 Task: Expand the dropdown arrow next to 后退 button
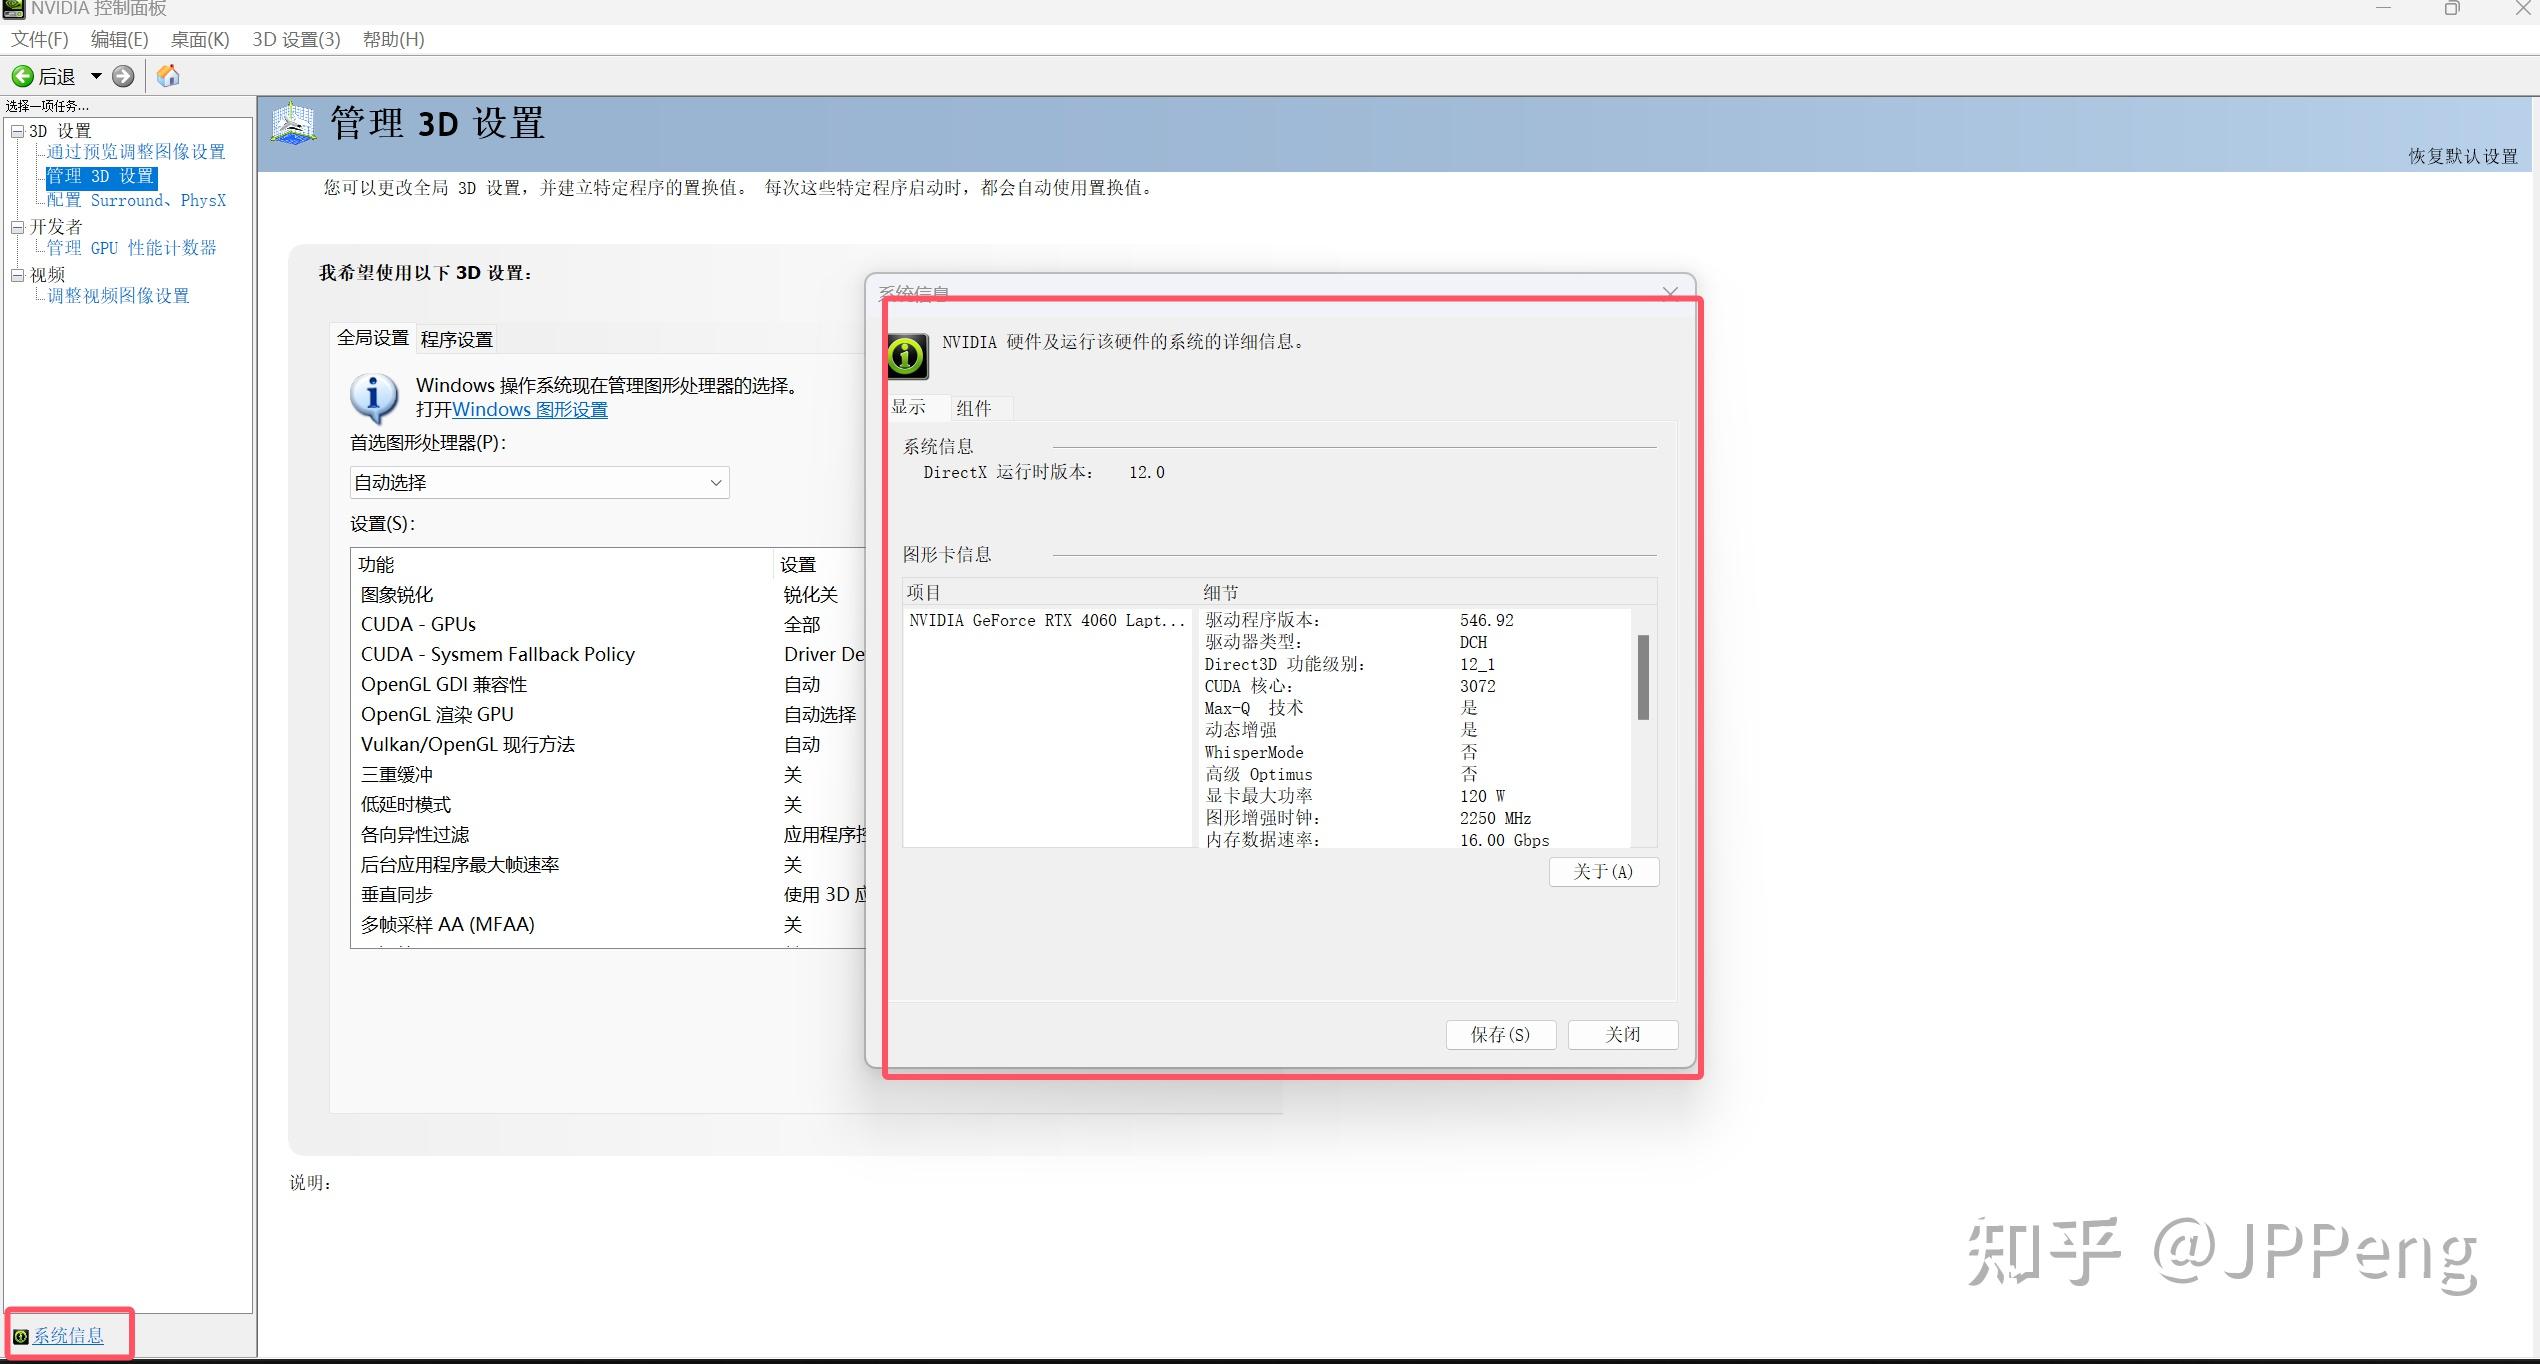[95, 75]
